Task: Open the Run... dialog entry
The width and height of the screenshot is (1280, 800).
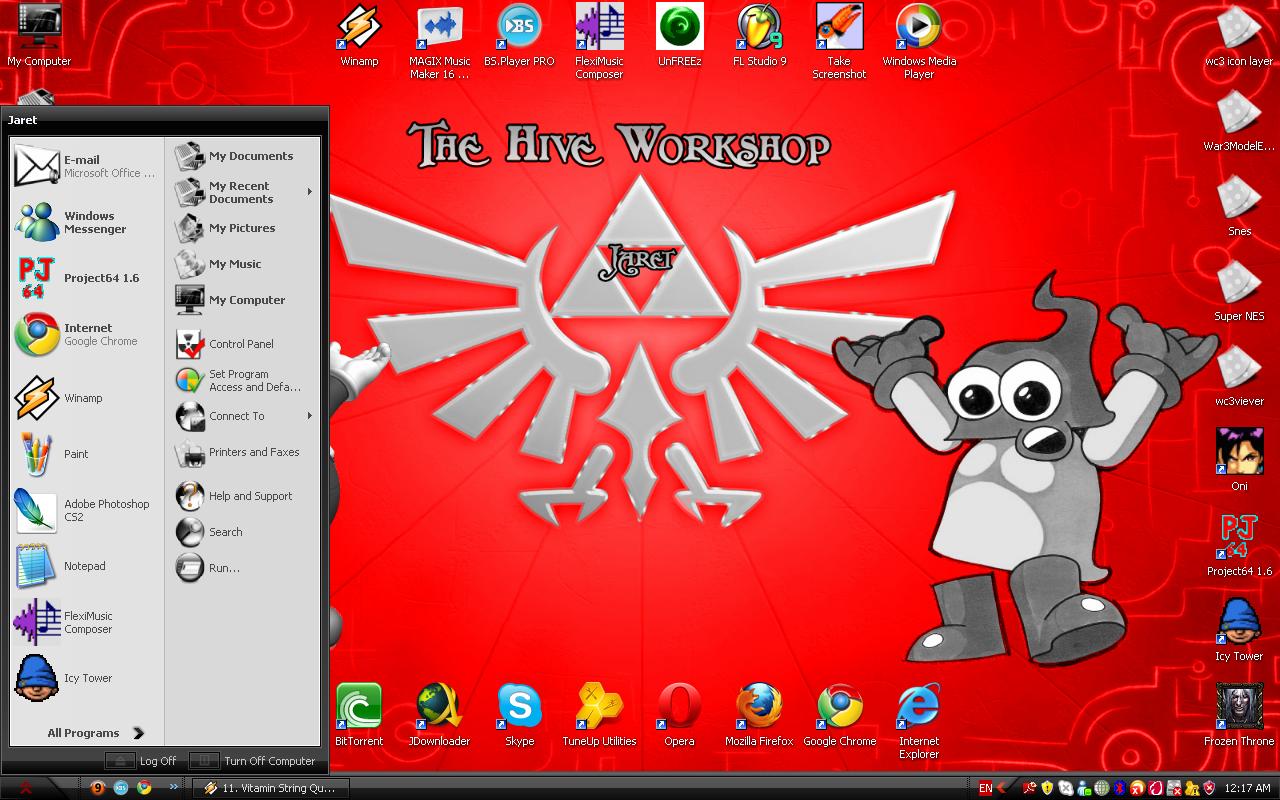Action: (243, 568)
